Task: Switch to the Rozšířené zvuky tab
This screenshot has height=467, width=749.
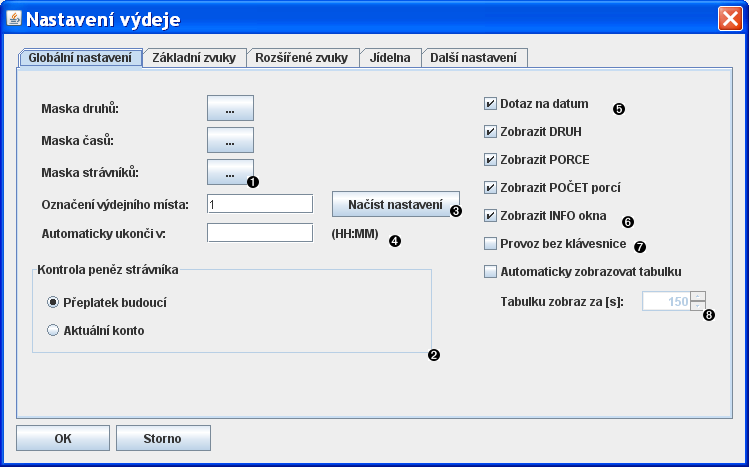Action: pyautogui.click(x=301, y=58)
